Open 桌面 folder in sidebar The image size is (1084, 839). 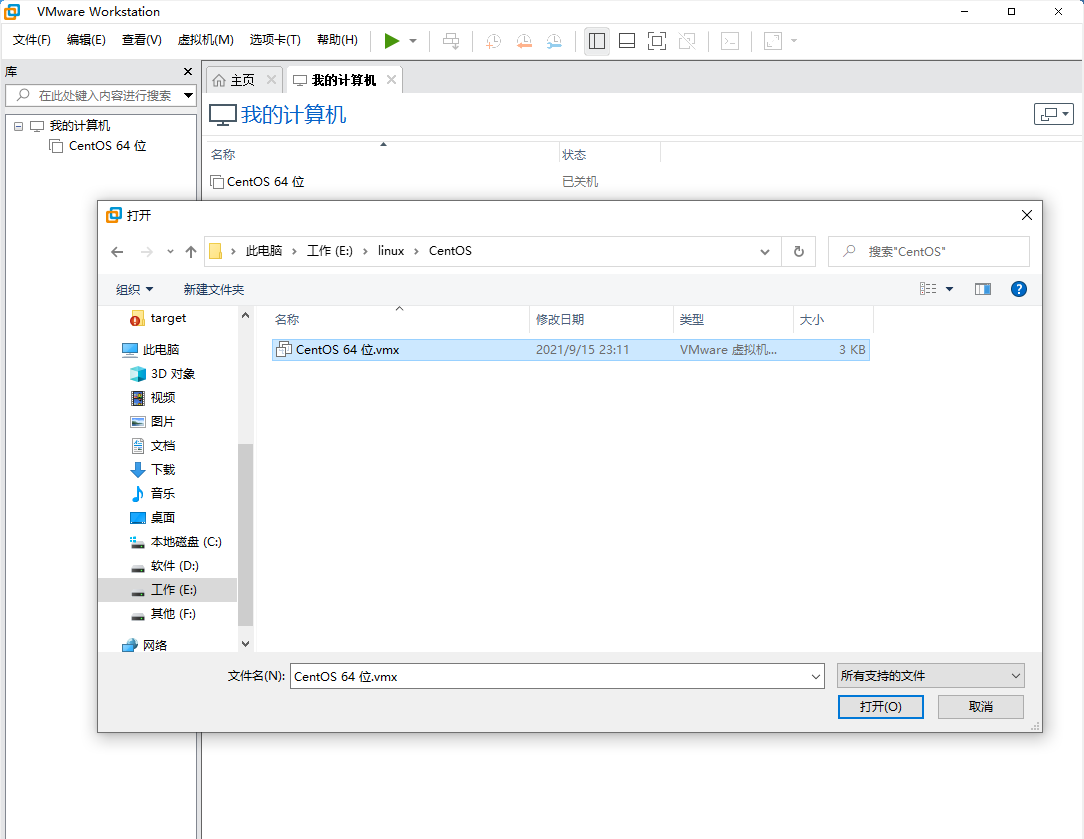click(x=153, y=518)
